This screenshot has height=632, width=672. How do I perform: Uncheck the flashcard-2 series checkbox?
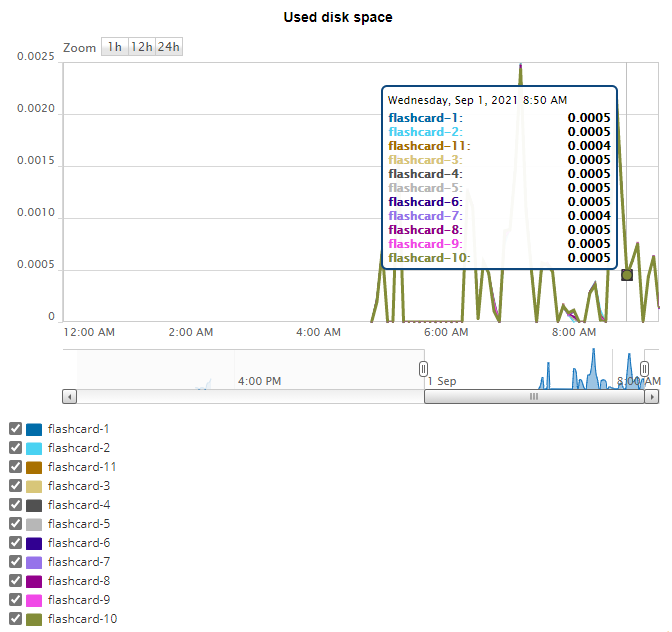[15, 447]
